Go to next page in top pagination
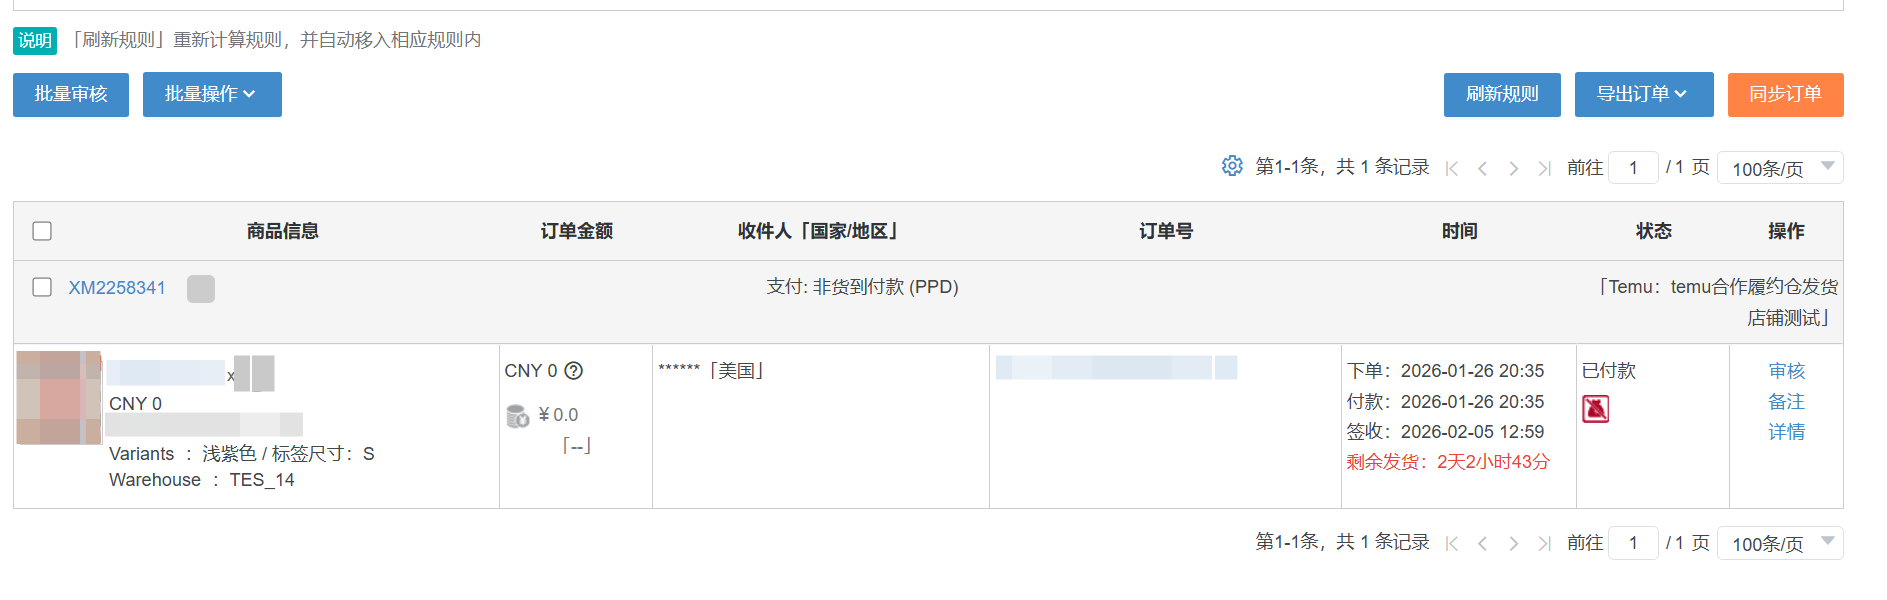This screenshot has width=1887, height=600. [1514, 169]
